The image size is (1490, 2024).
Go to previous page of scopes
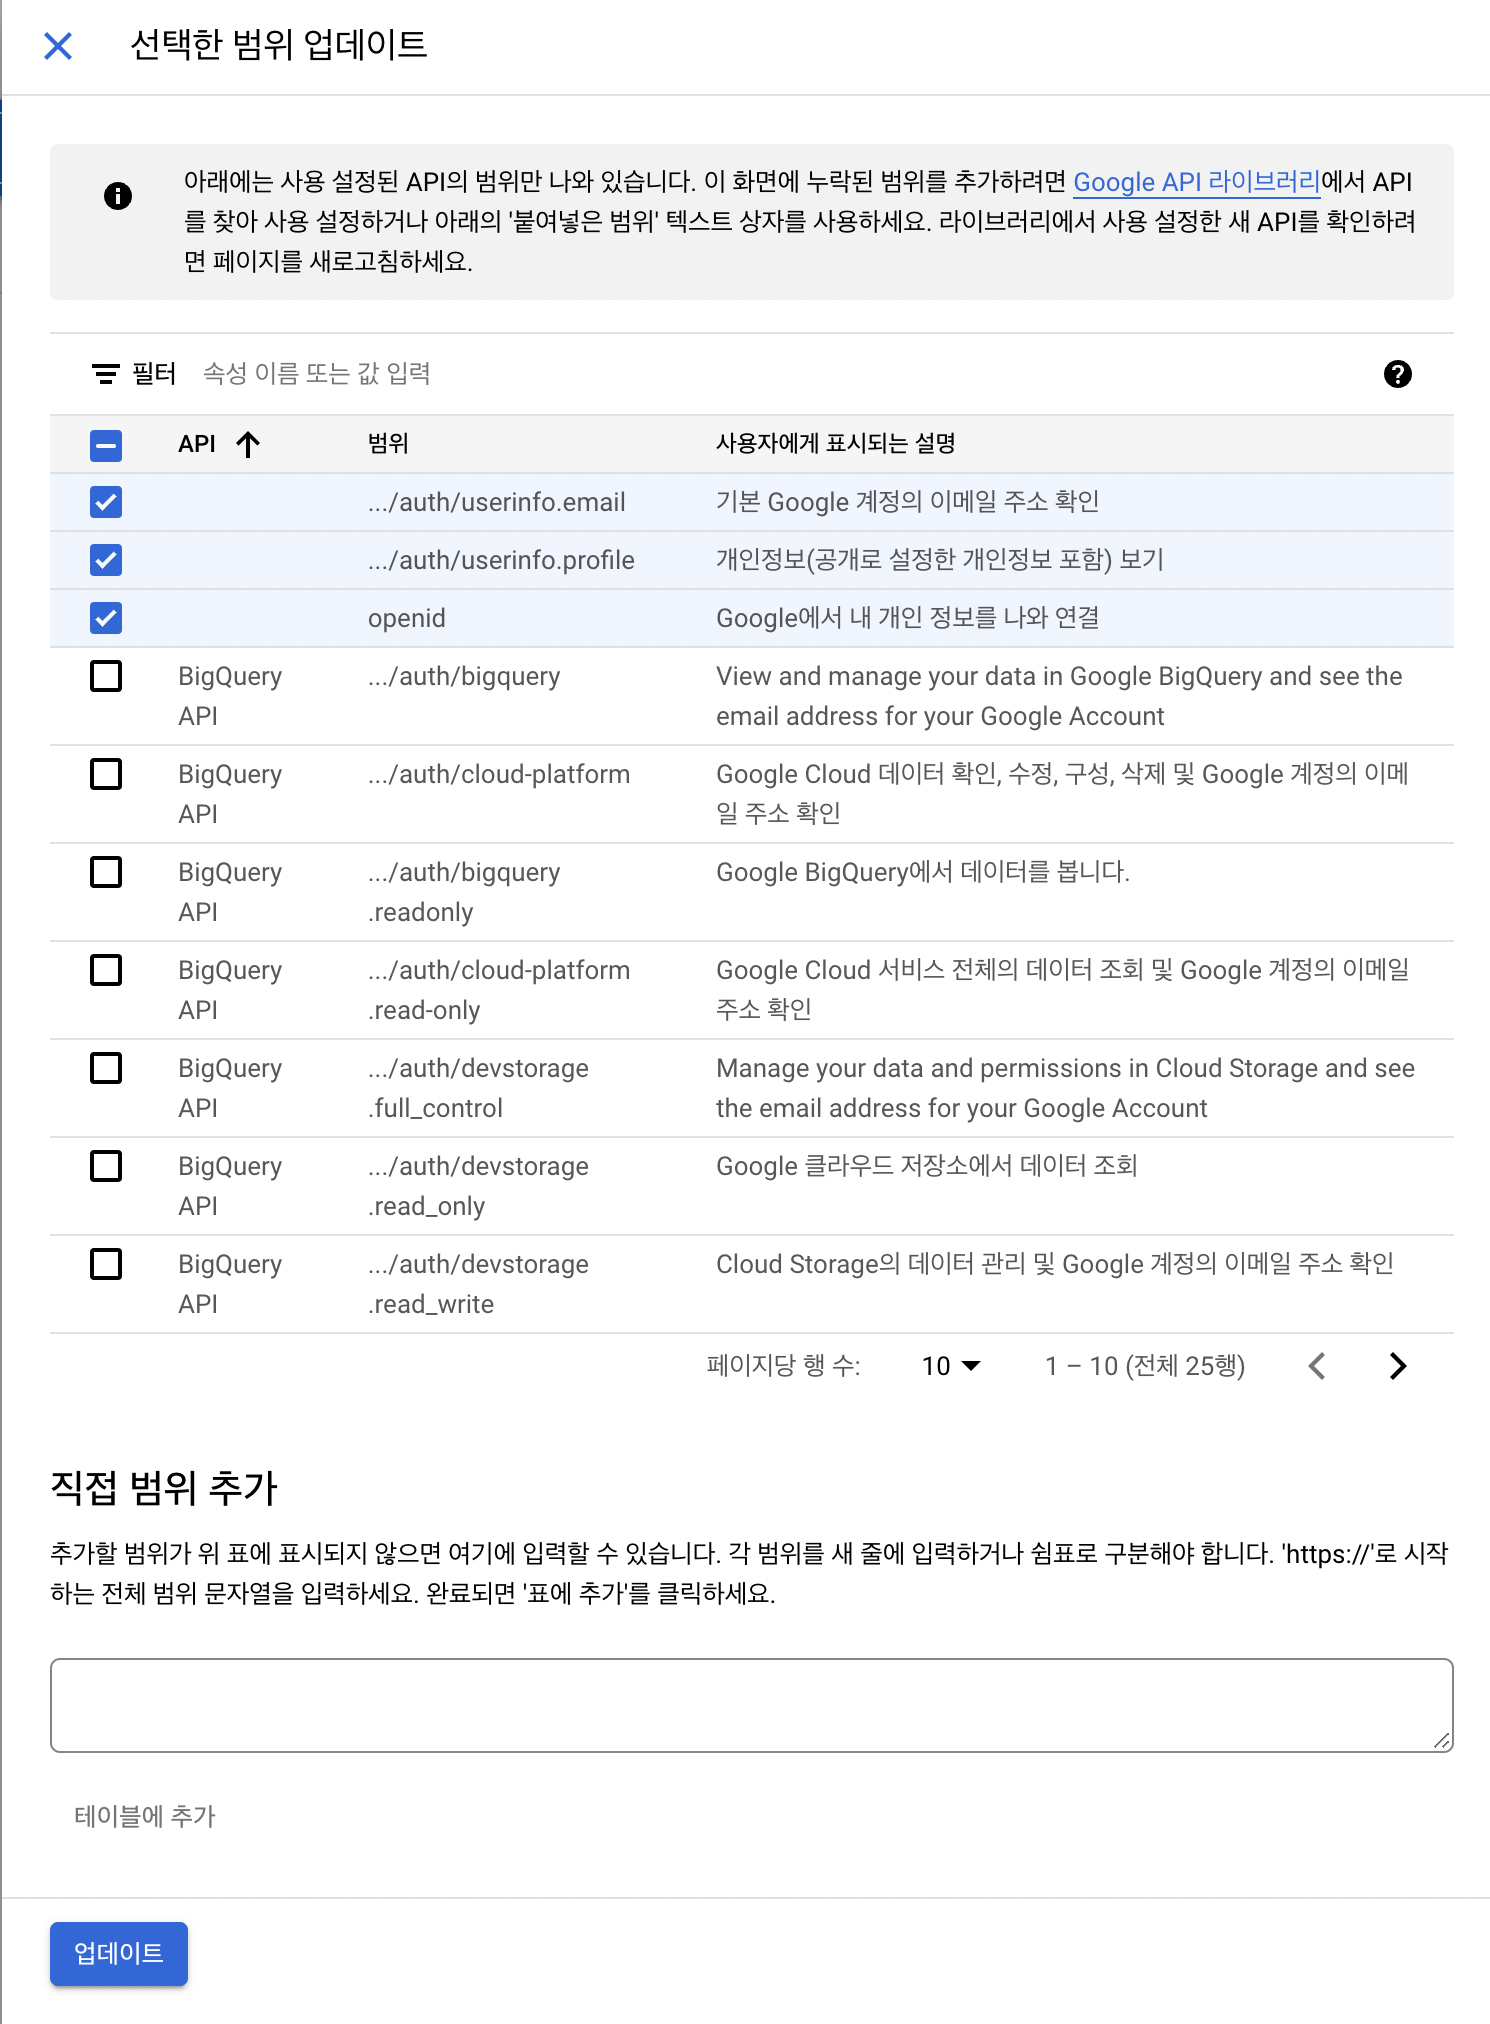click(1317, 1366)
